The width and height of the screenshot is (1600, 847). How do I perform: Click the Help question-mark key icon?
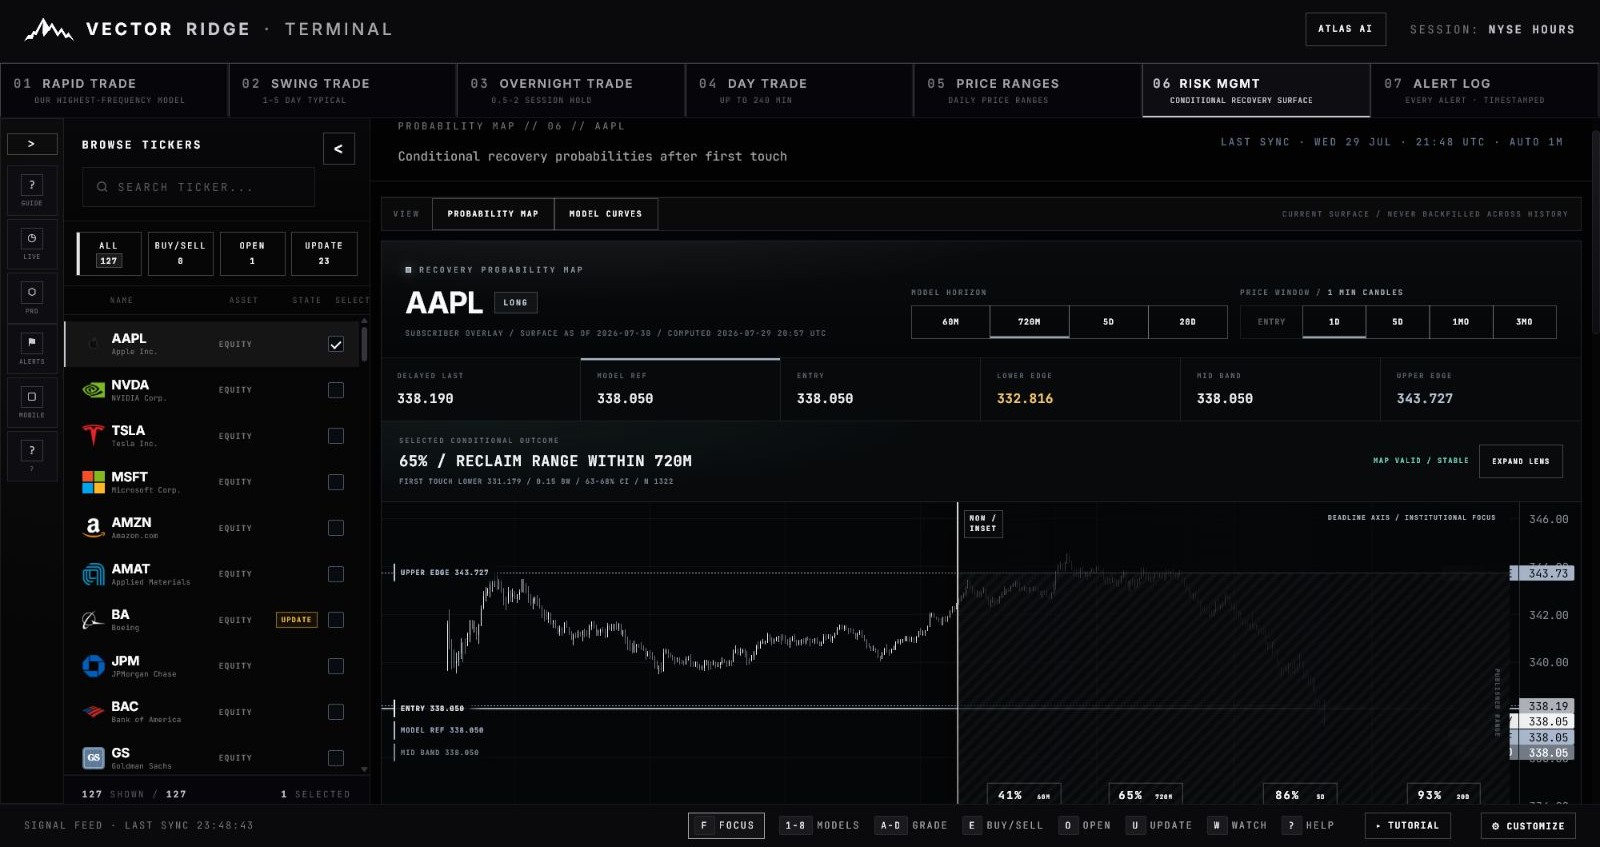tap(1291, 825)
